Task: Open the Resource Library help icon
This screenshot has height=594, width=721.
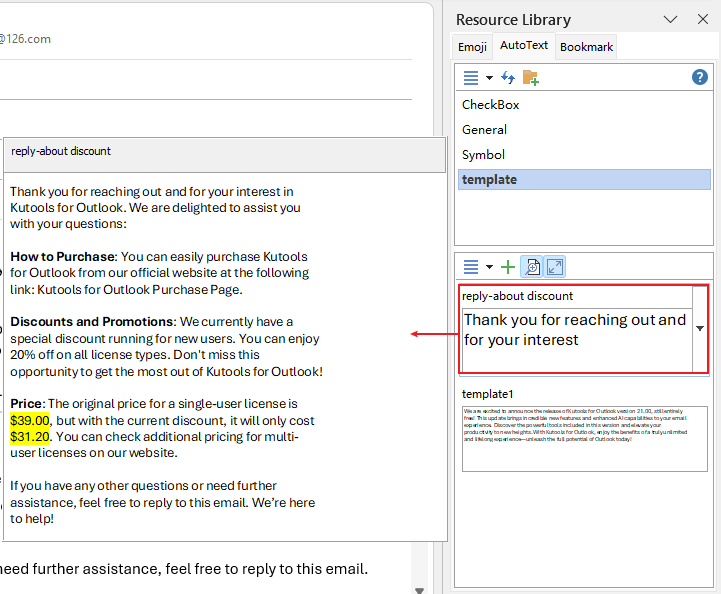Action: pyautogui.click(x=699, y=77)
